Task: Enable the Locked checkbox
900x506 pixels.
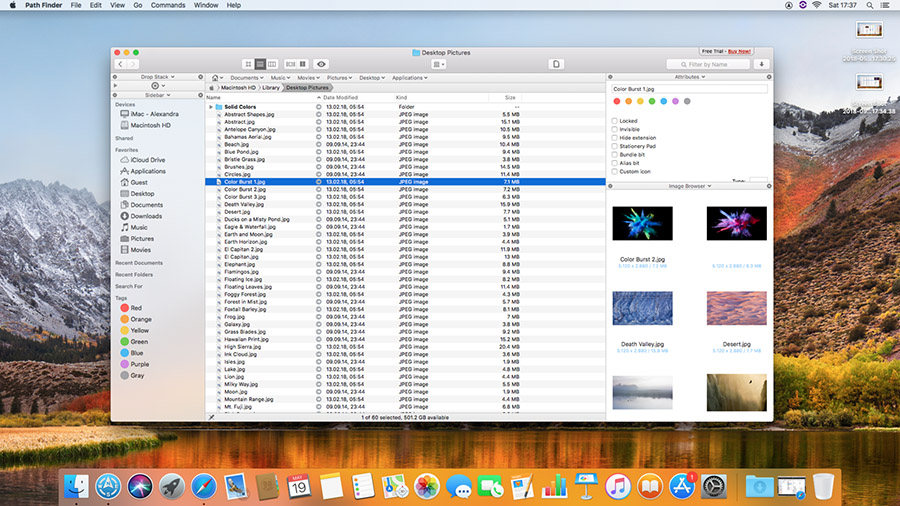Action: [615, 121]
